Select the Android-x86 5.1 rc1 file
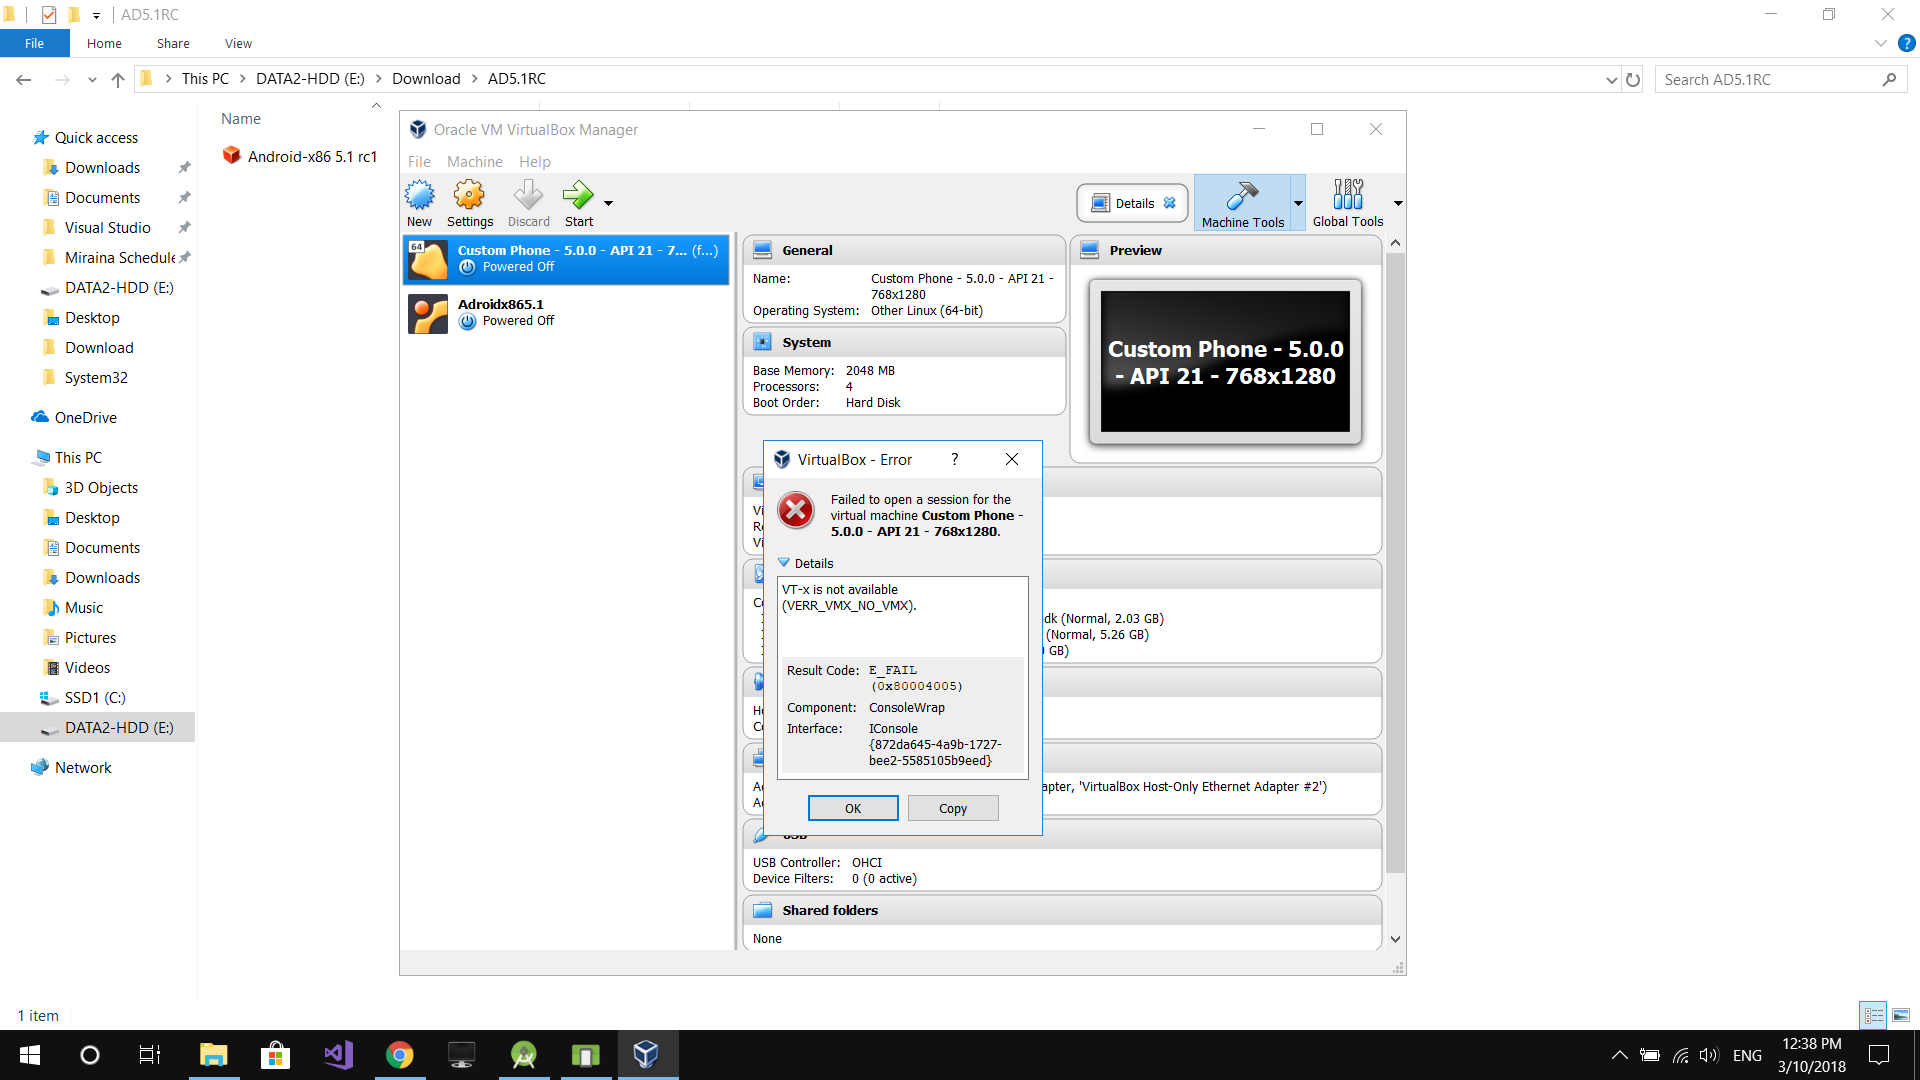 click(x=300, y=156)
